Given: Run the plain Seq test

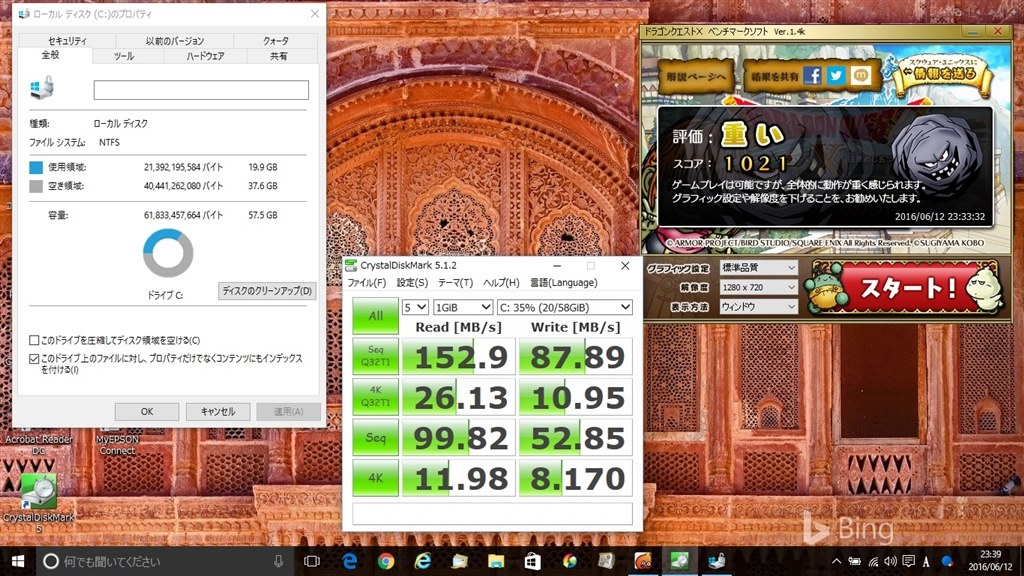Looking at the screenshot, I should pyautogui.click(x=376, y=438).
